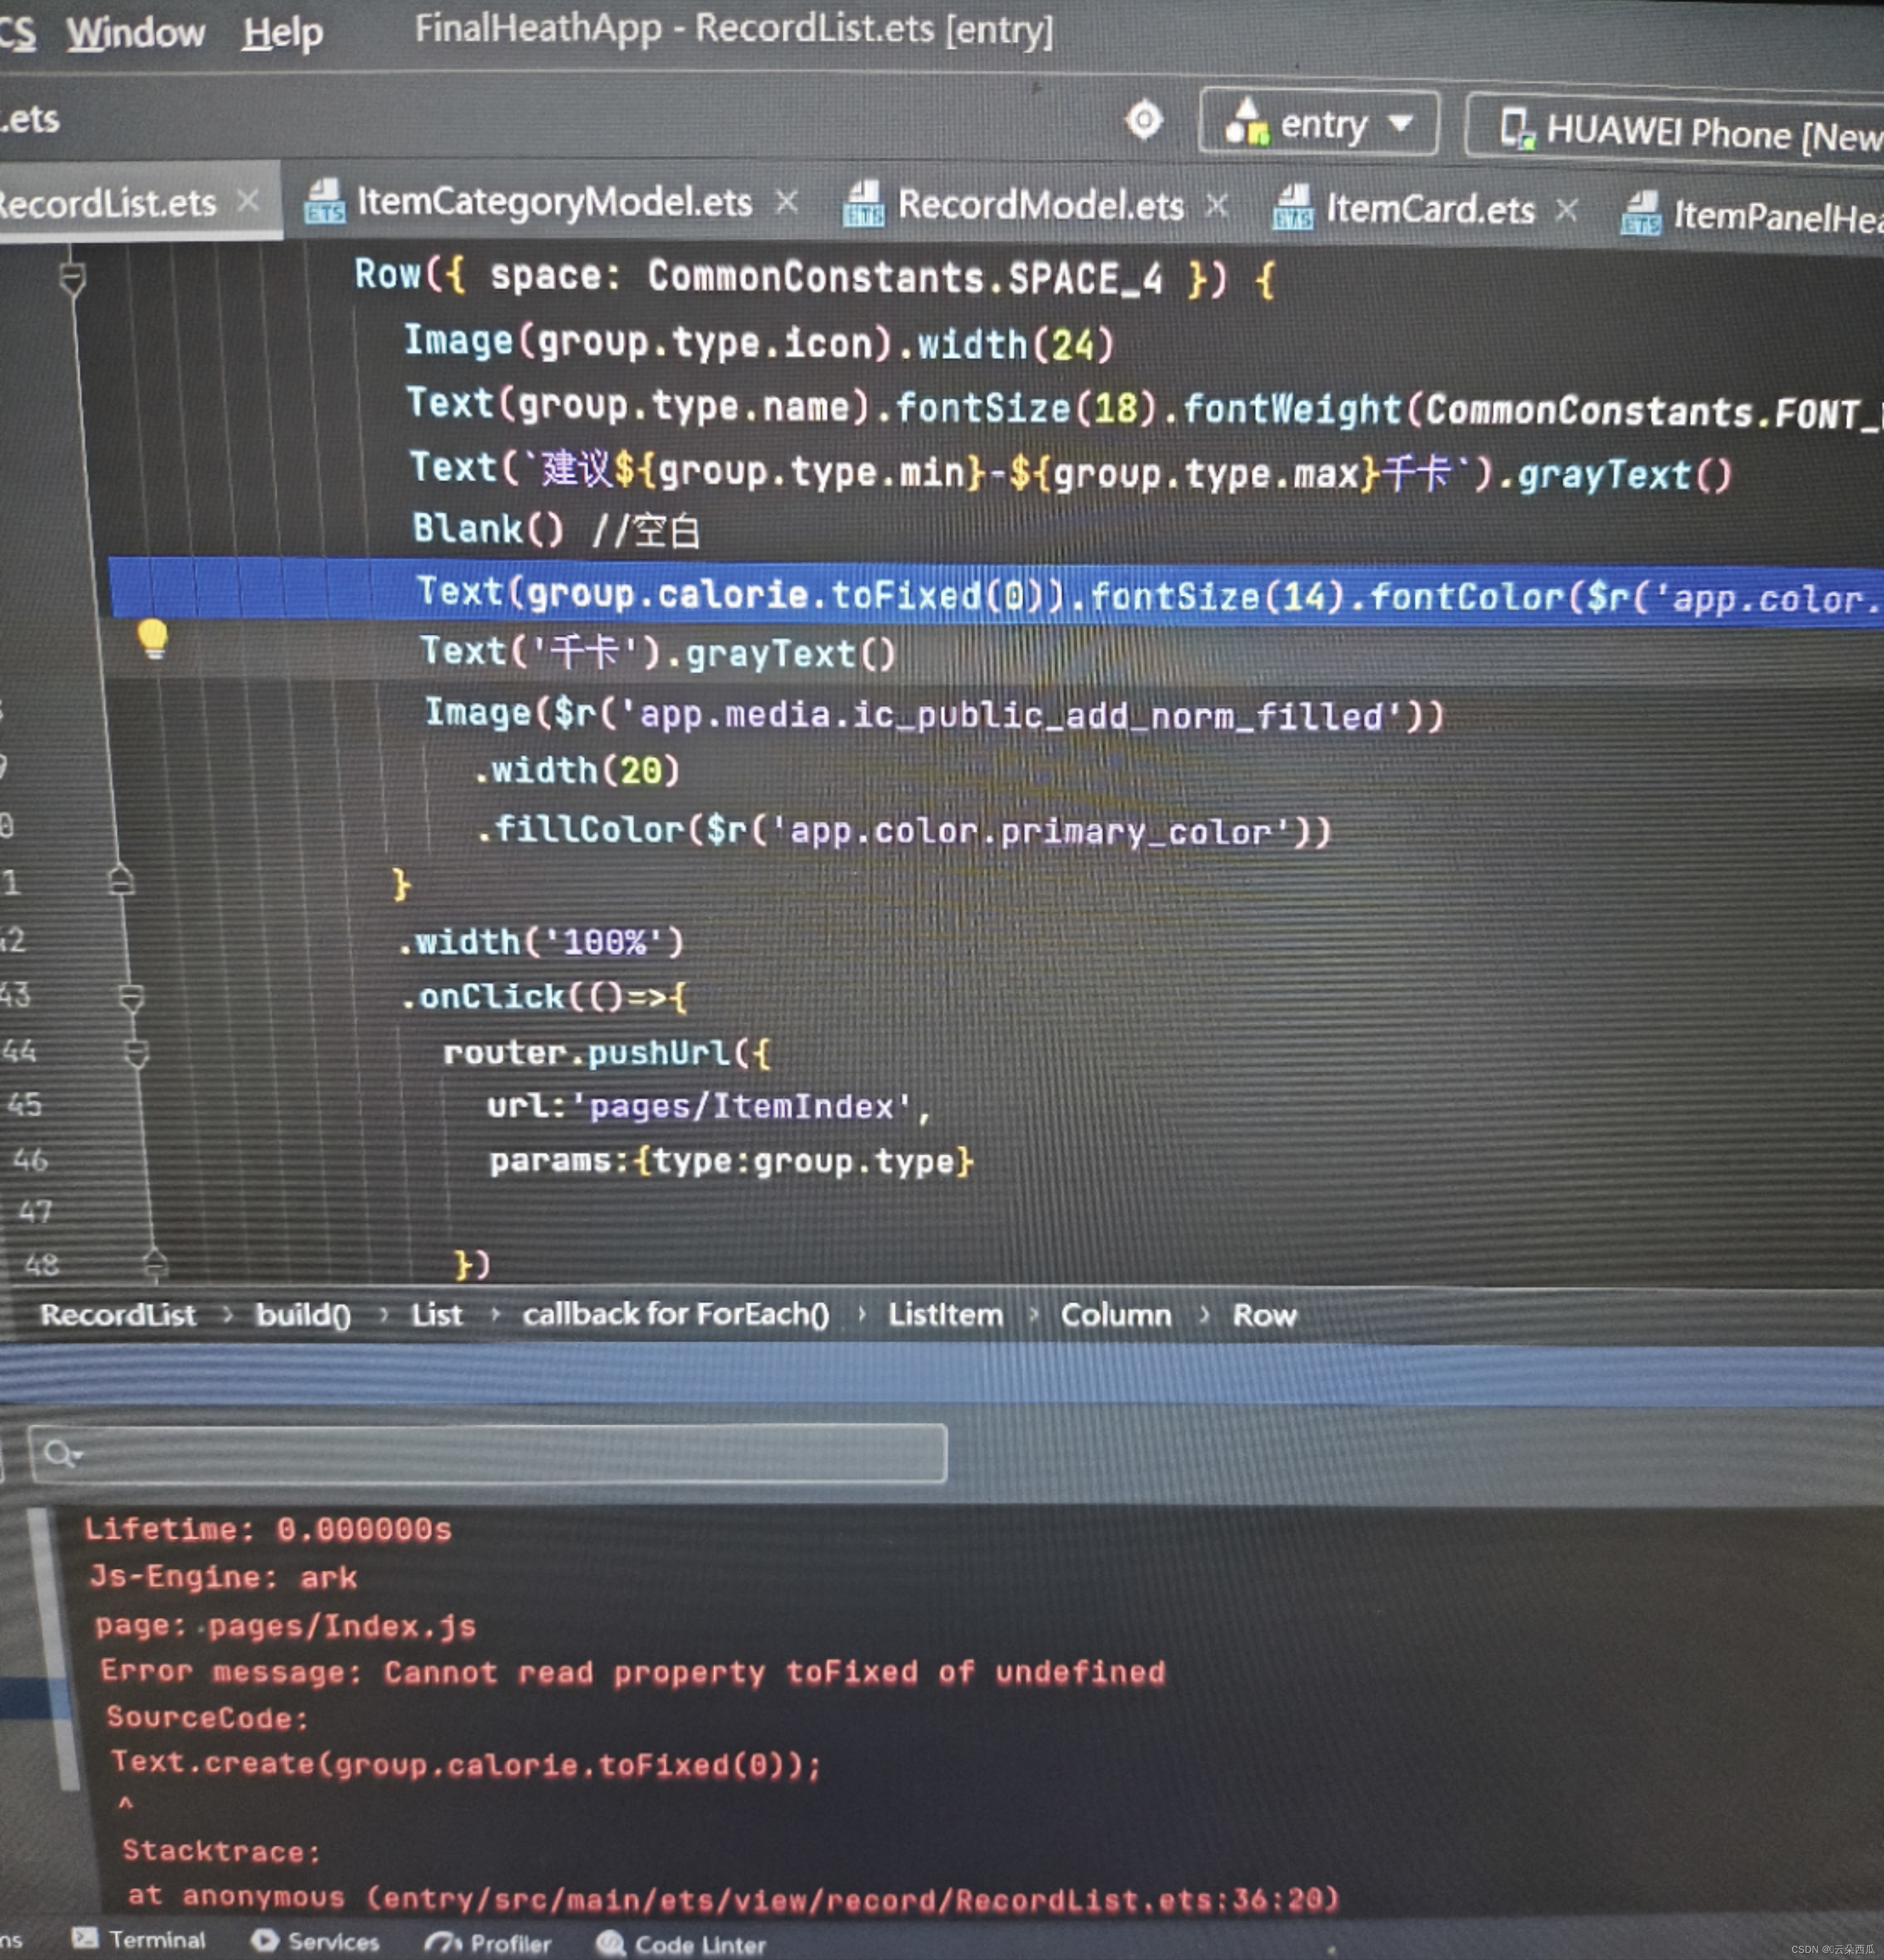The width and height of the screenshot is (1884, 1960).
Task: Select build() in the breadcrumb
Action: coord(303,1314)
